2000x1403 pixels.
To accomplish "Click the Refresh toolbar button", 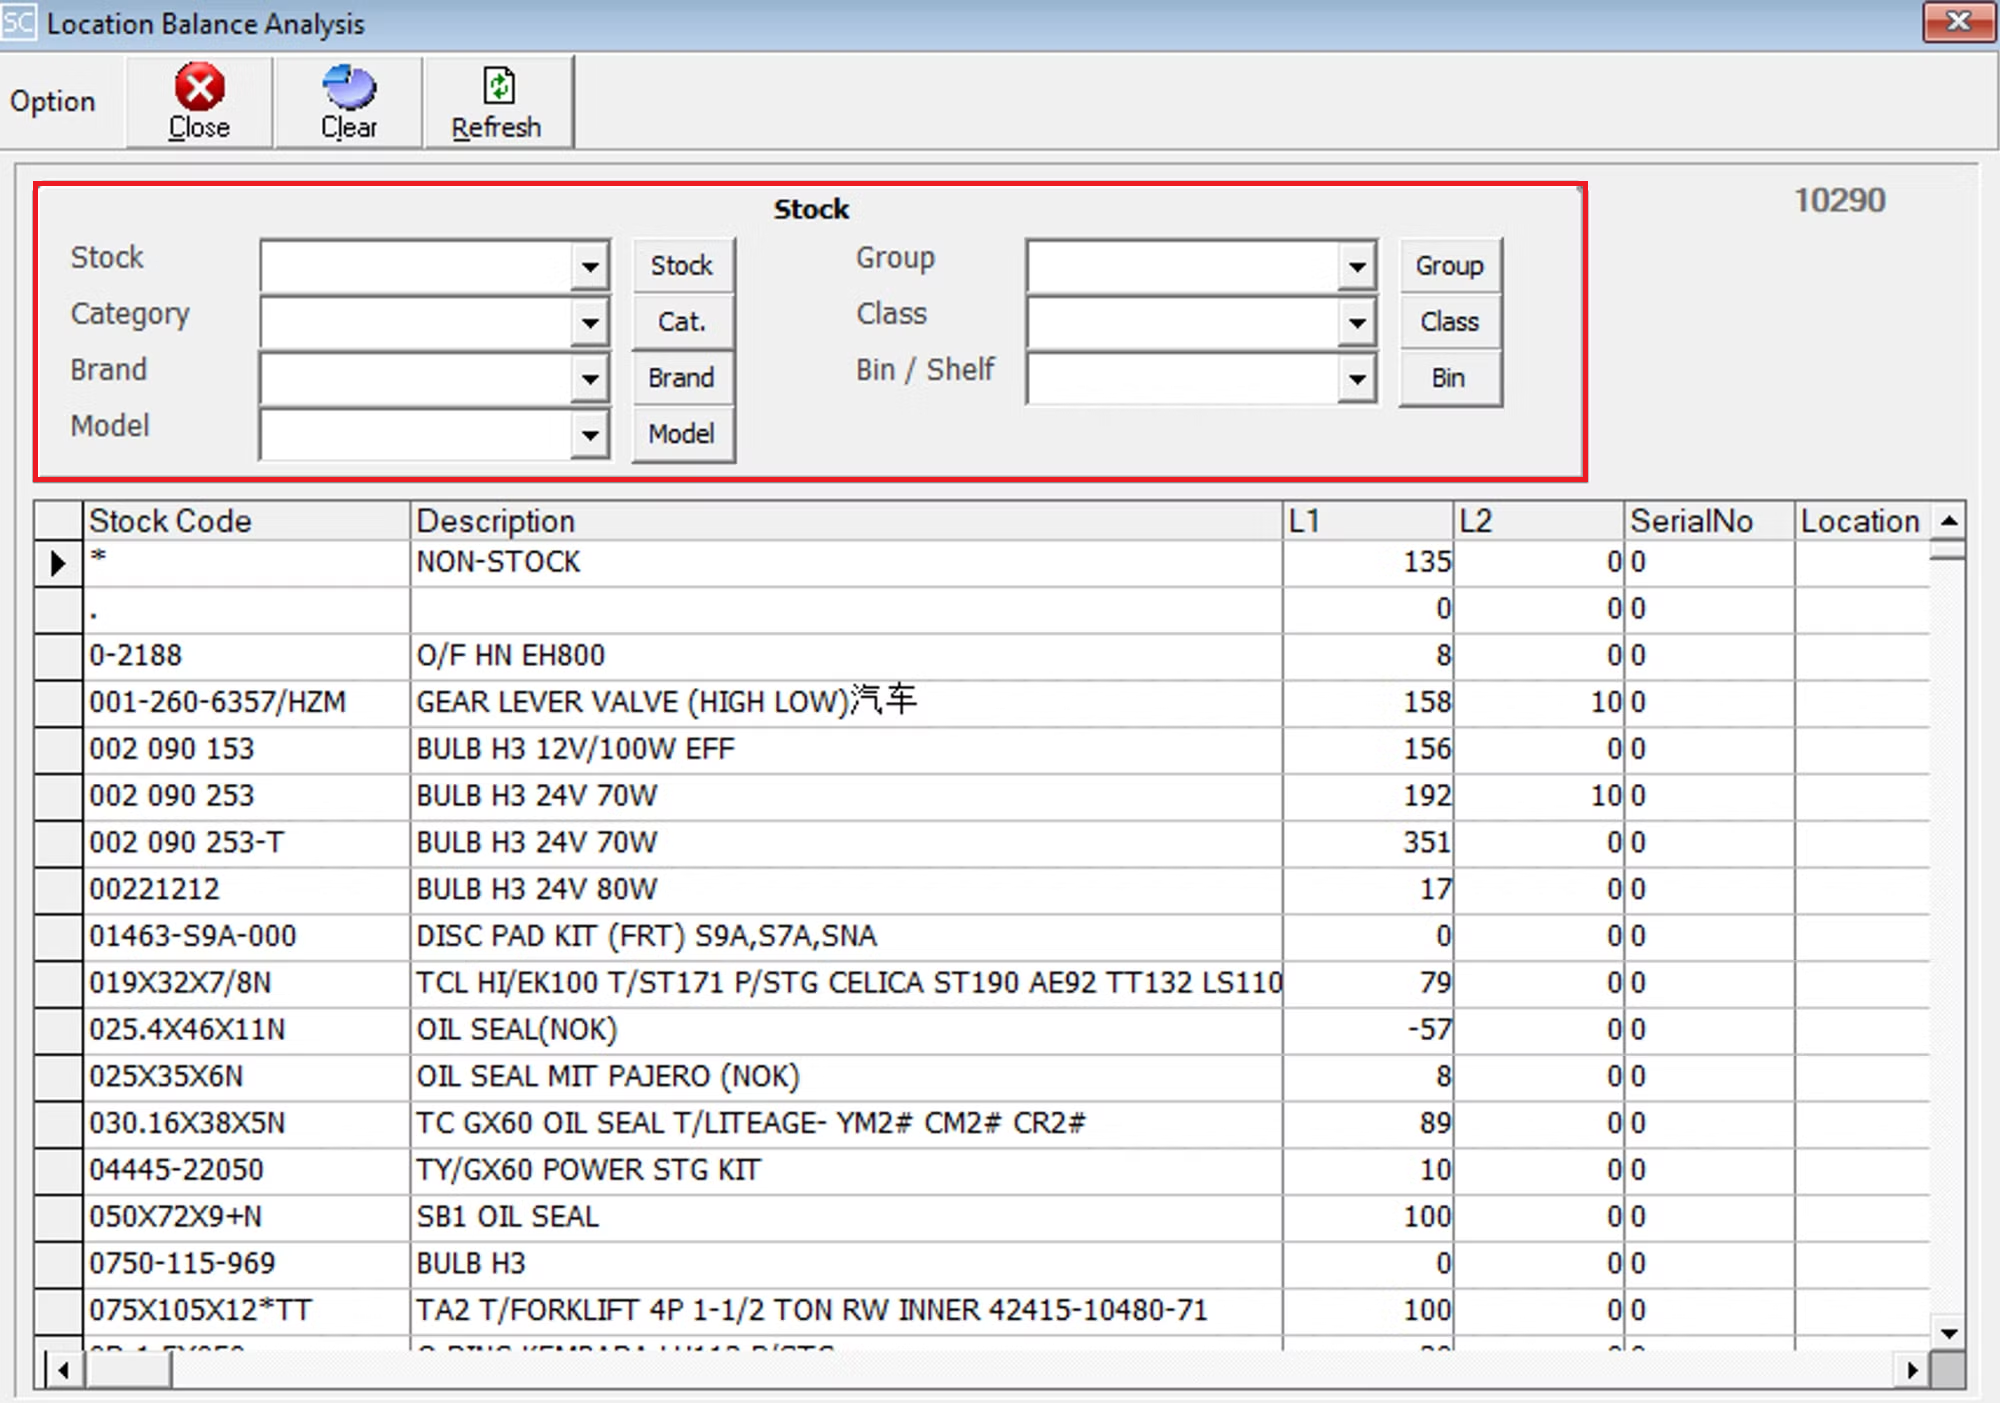I will click(497, 102).
